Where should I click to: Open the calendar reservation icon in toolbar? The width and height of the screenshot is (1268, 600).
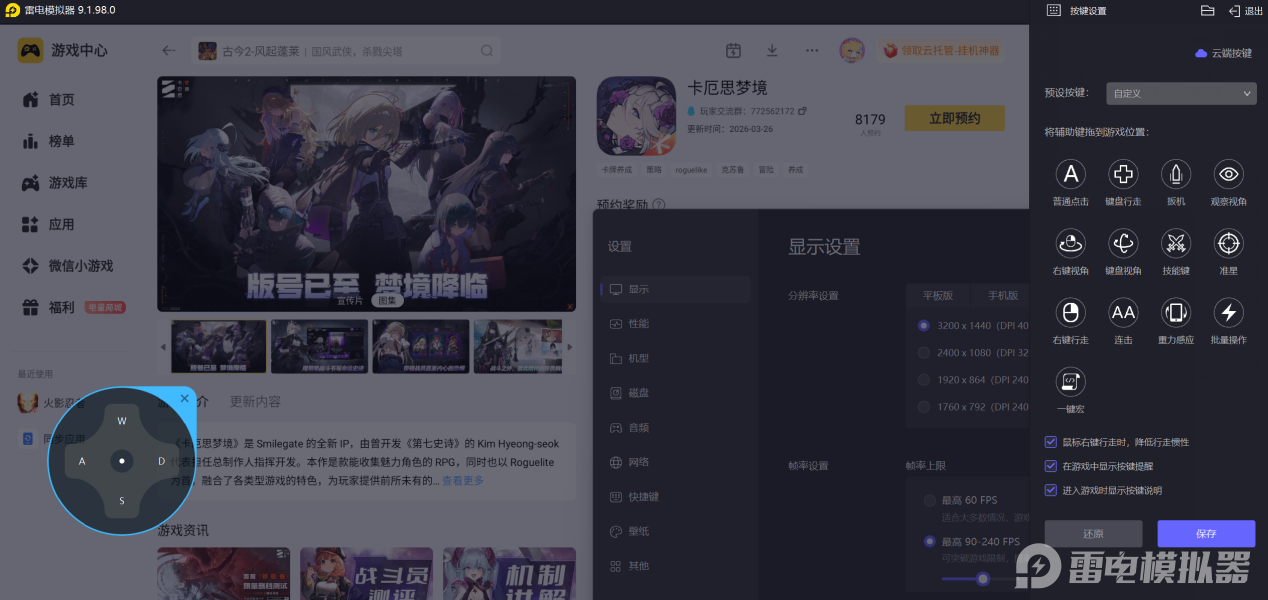pyautogui.click(x=733, y=50)
